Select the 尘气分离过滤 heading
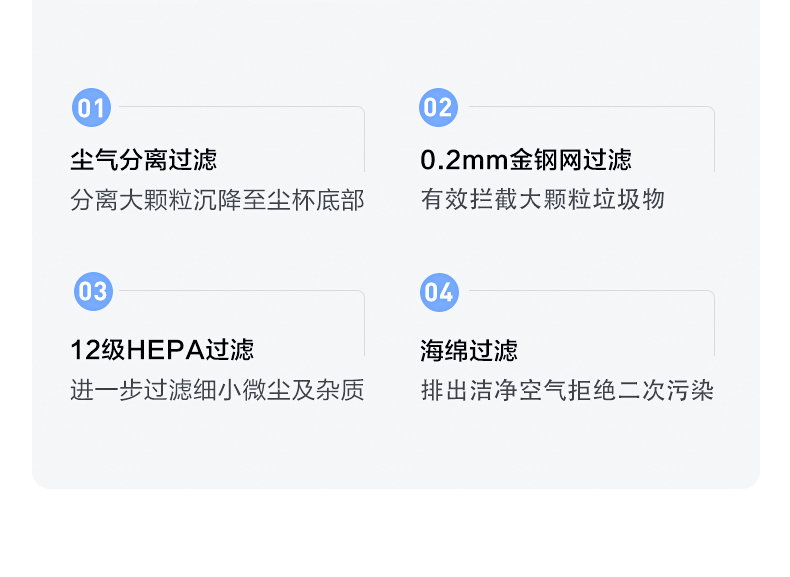Screen dimensions: 790x577 point(143,160)
